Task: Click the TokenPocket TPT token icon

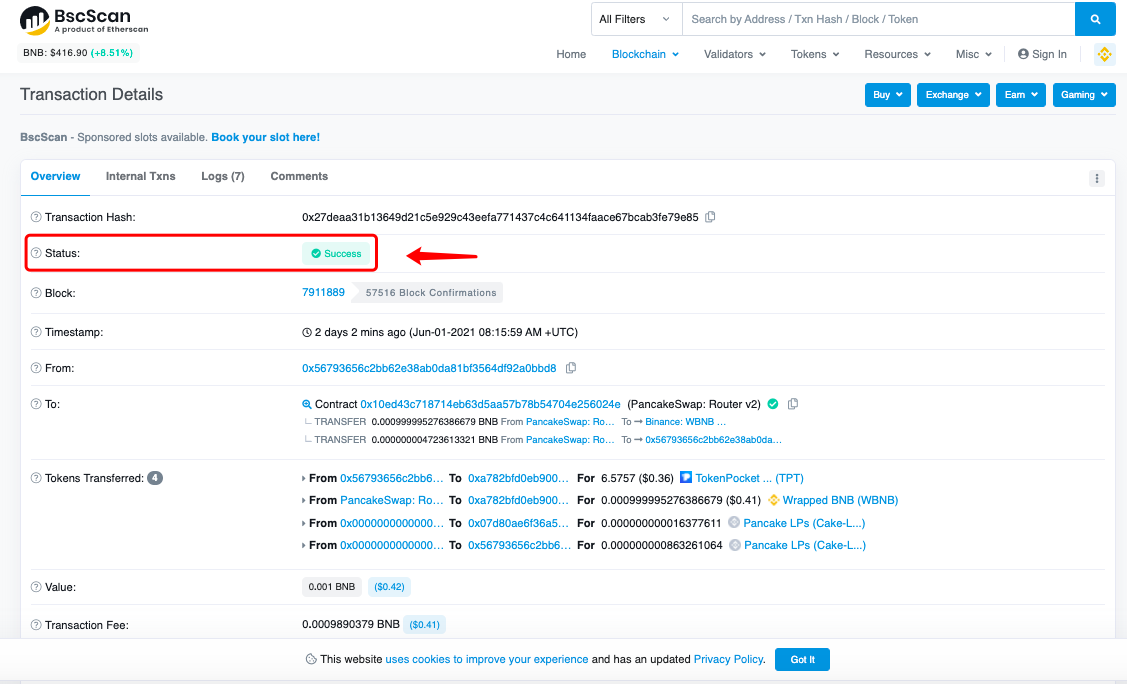Action: coord(686,478)
